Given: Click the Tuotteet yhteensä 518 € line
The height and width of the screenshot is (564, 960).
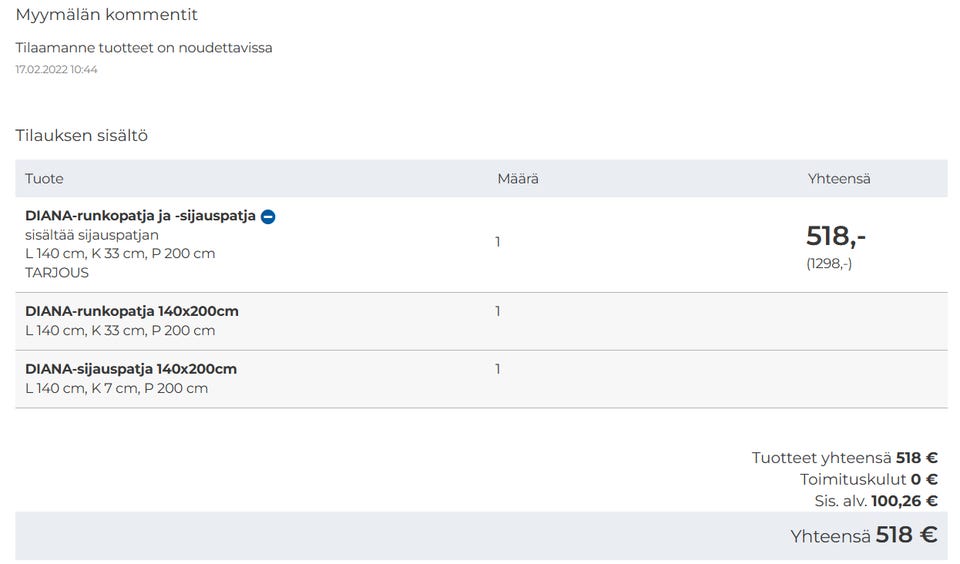Looking at the screenshot, I should 844,458.
